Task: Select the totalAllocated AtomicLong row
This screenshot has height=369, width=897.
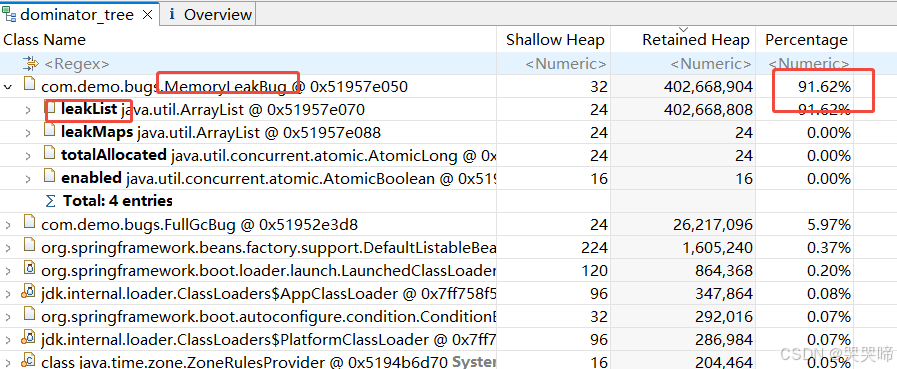Action: click(x=279, y=155)
